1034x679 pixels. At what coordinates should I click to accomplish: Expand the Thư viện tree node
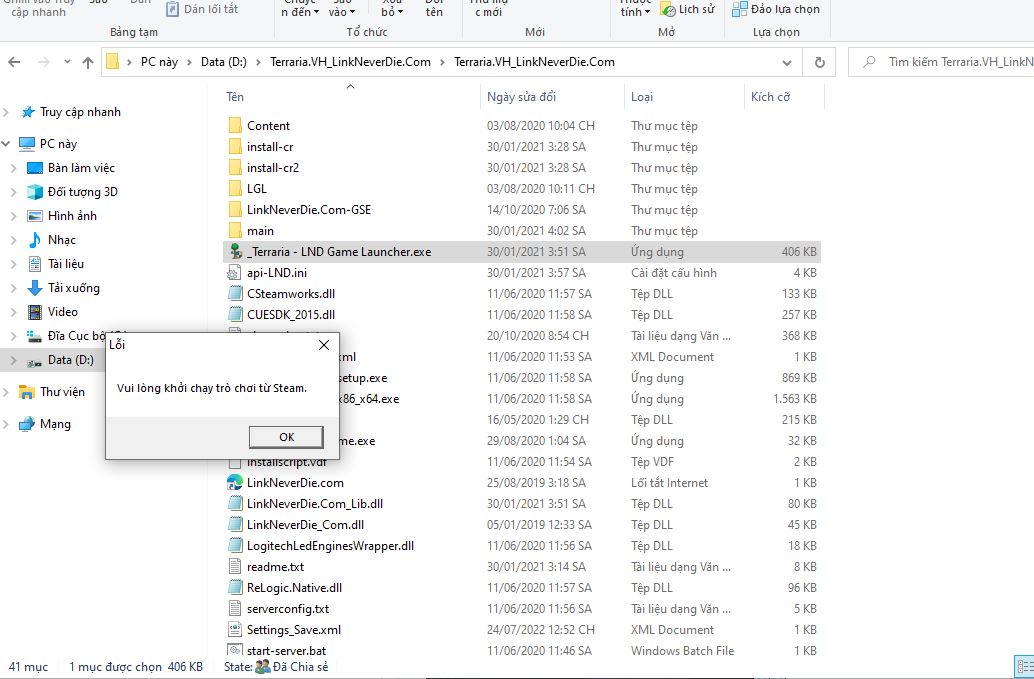[8, 392]
